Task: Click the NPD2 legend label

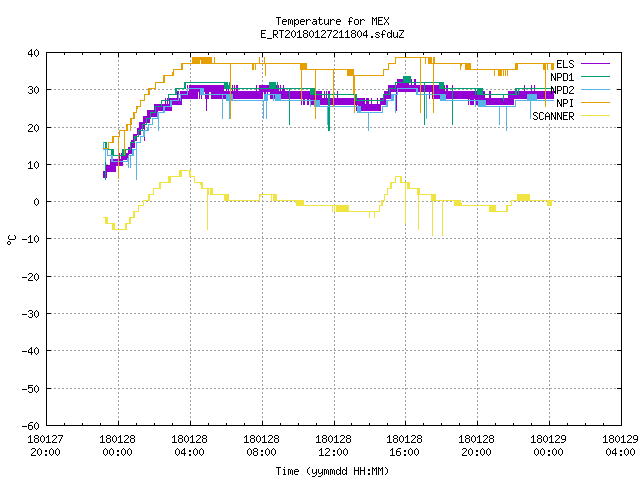Action: pos(562,90)
